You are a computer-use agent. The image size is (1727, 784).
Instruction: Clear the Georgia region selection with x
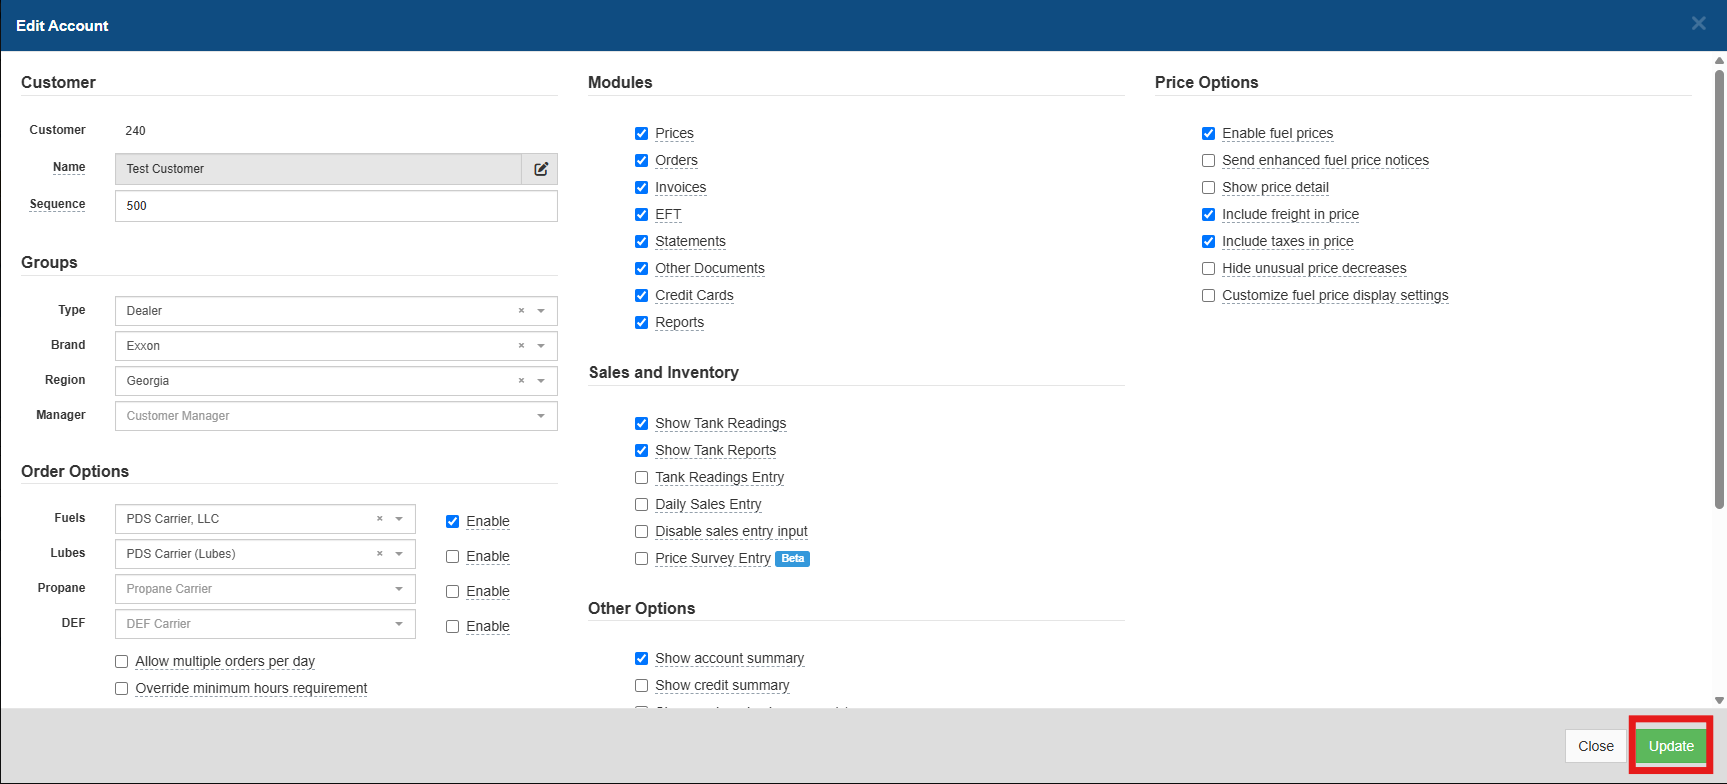coord(521,381)
